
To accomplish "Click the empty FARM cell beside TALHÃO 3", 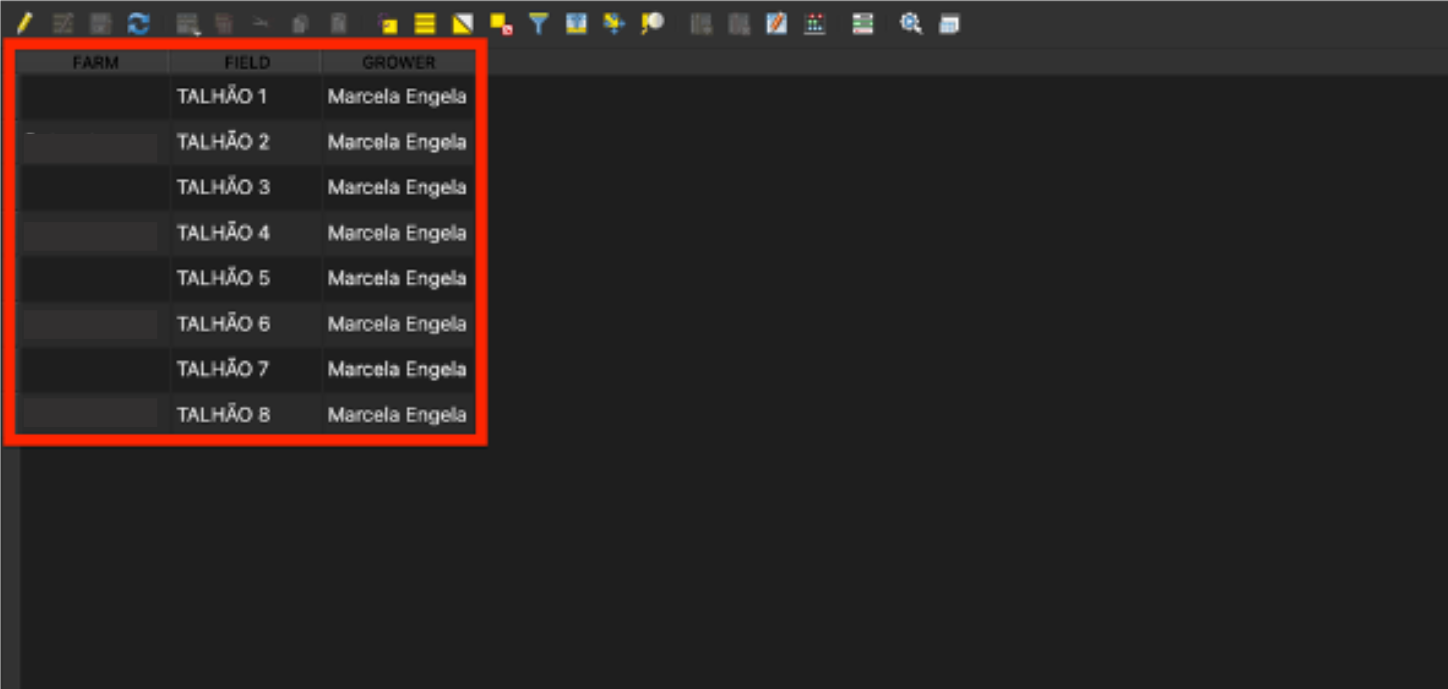I will click(x=93, y=188).
